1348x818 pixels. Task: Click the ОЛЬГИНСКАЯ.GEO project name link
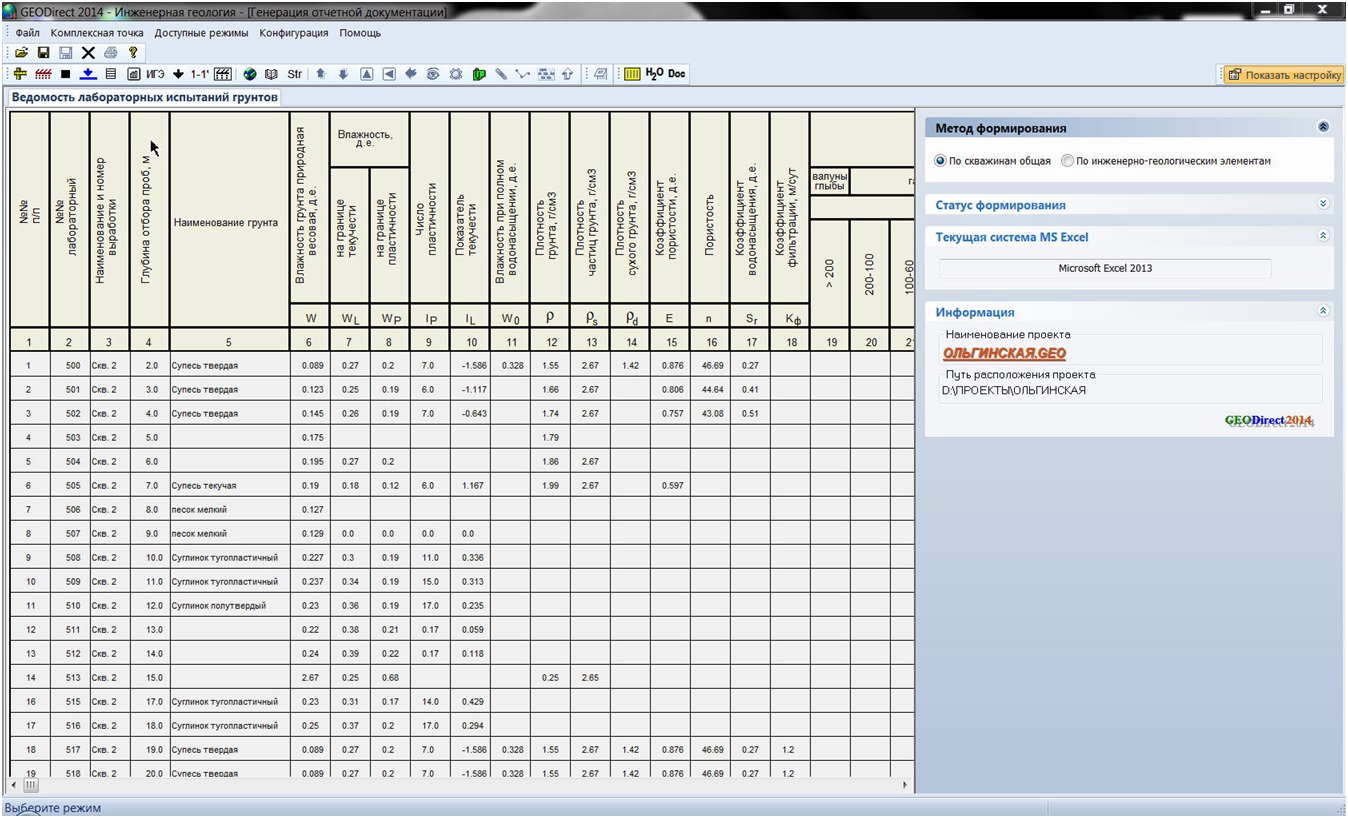tap(1004, 353)
